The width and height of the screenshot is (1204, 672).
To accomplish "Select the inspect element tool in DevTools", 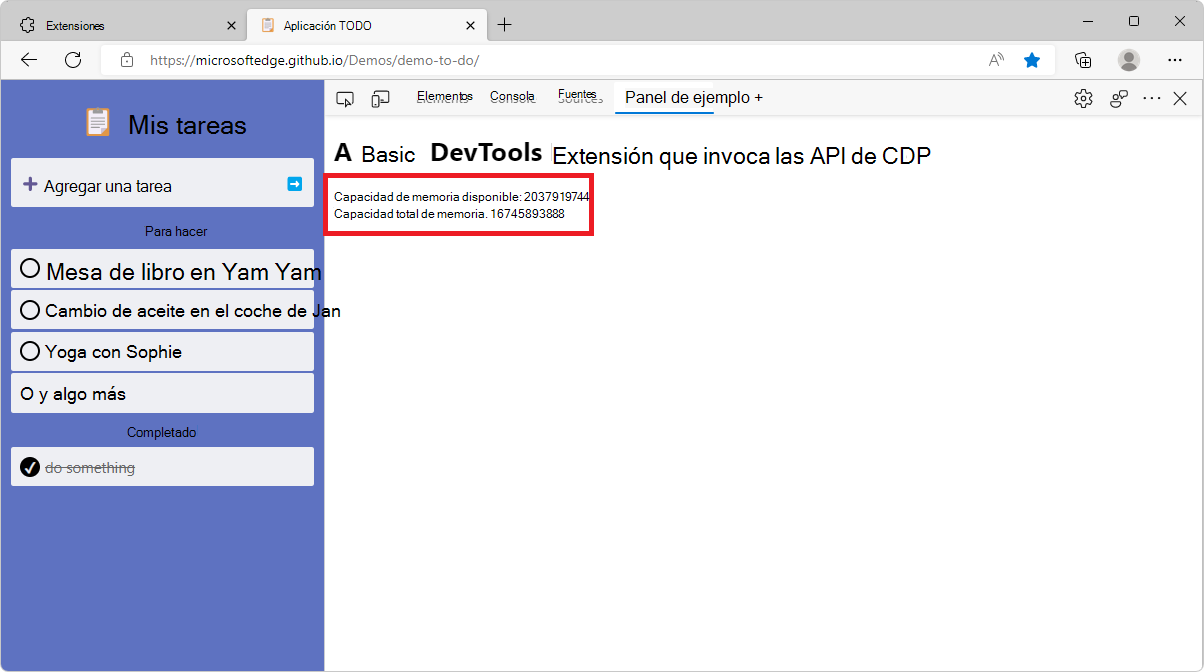I will pyautogui.click(x=345, y=98).
